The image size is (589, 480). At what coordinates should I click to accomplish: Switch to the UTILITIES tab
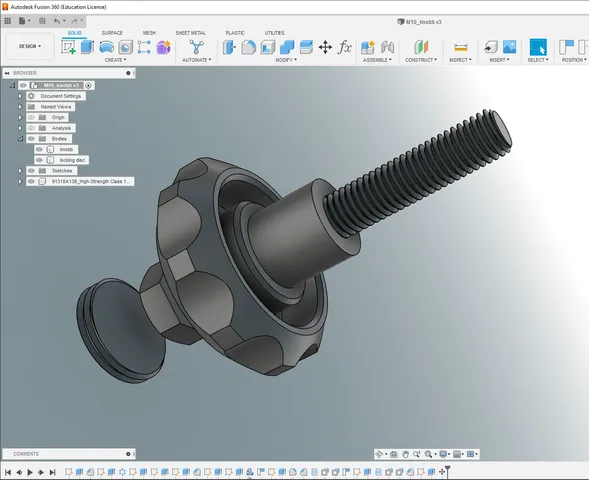point(275,33)
